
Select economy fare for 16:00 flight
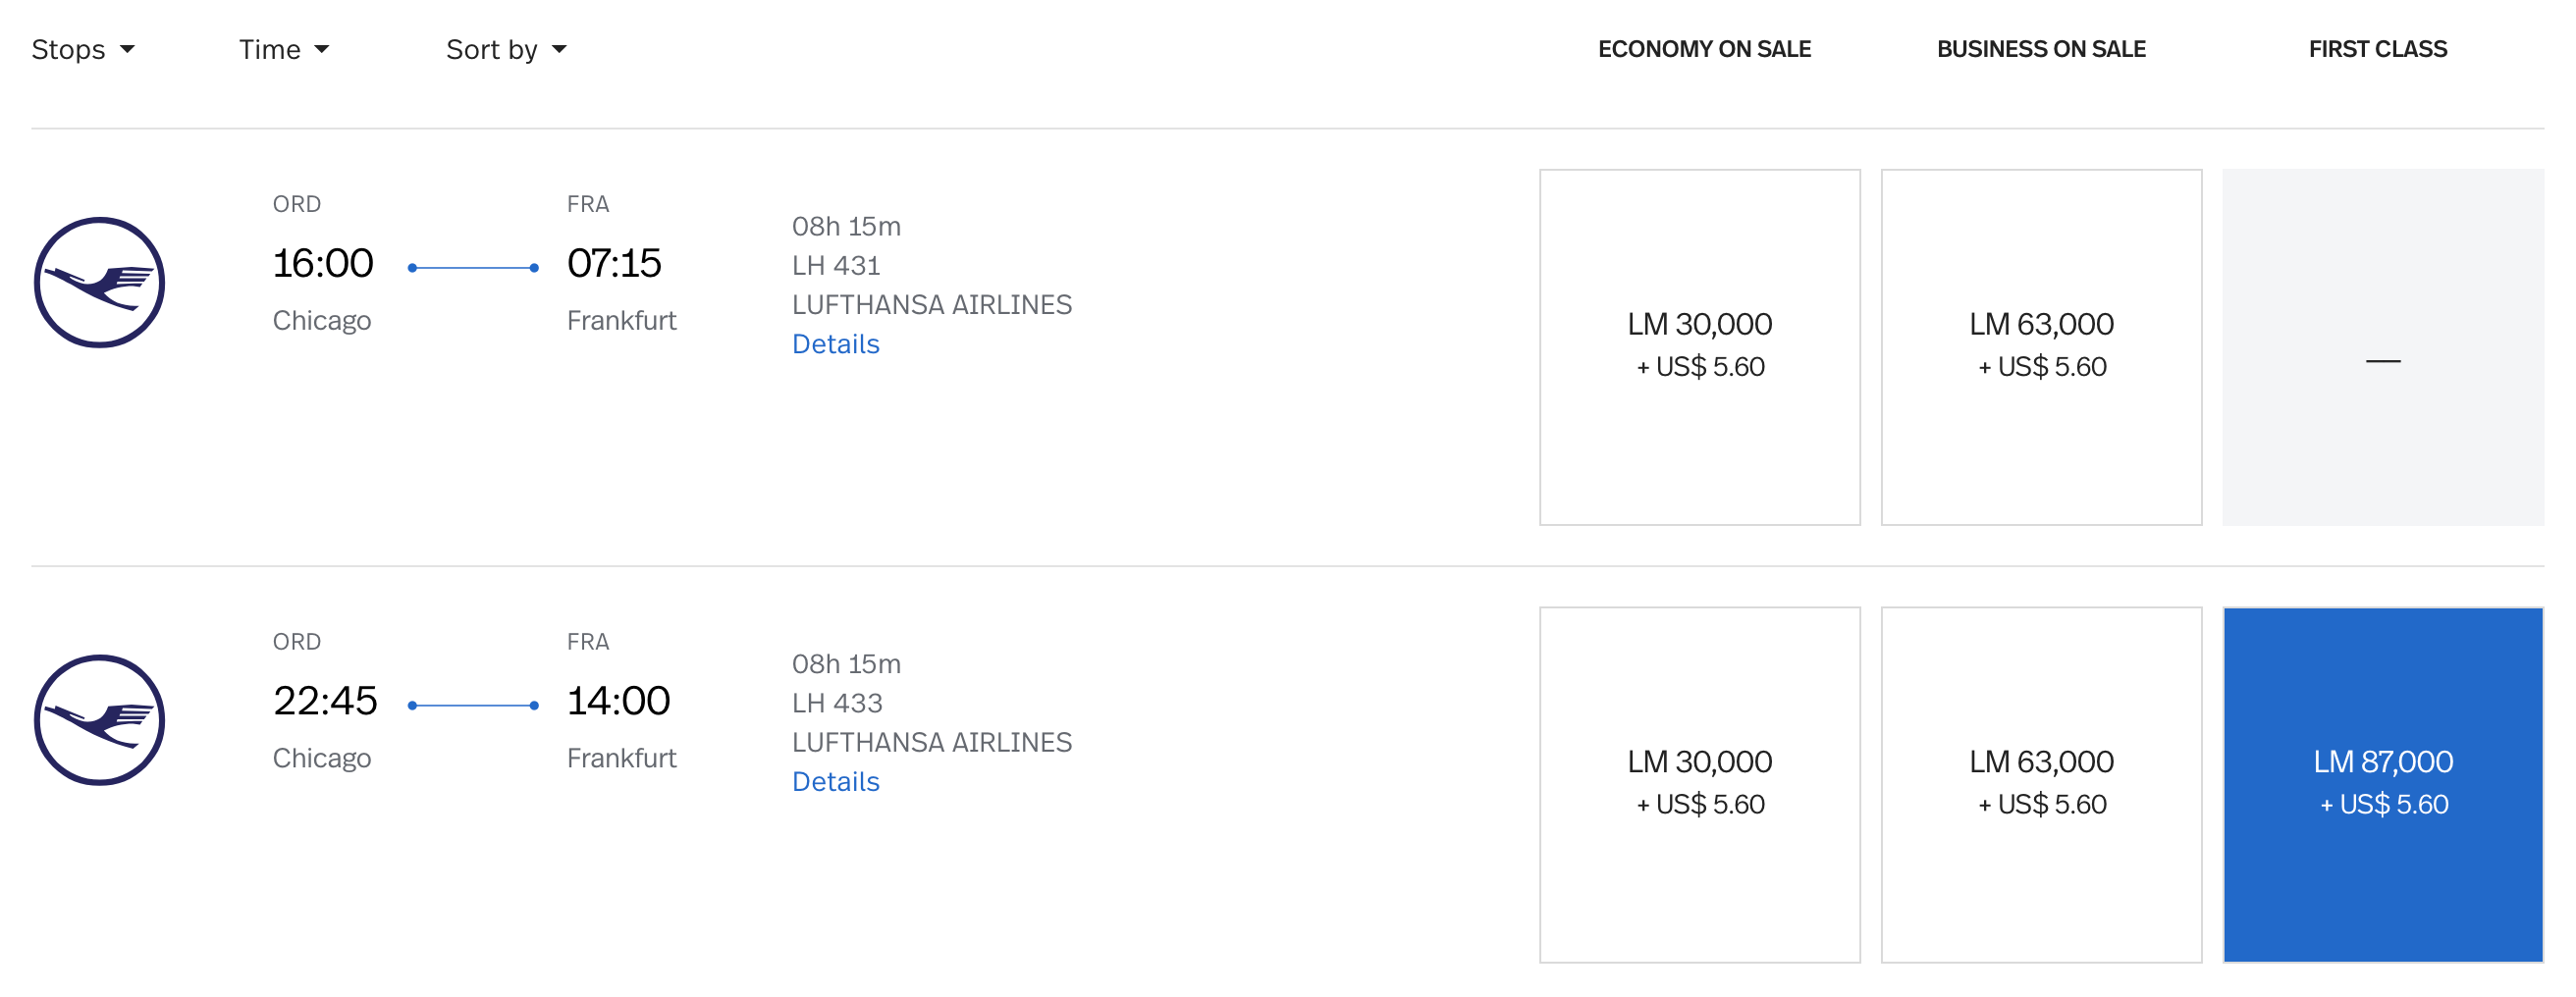(1699, 346)
